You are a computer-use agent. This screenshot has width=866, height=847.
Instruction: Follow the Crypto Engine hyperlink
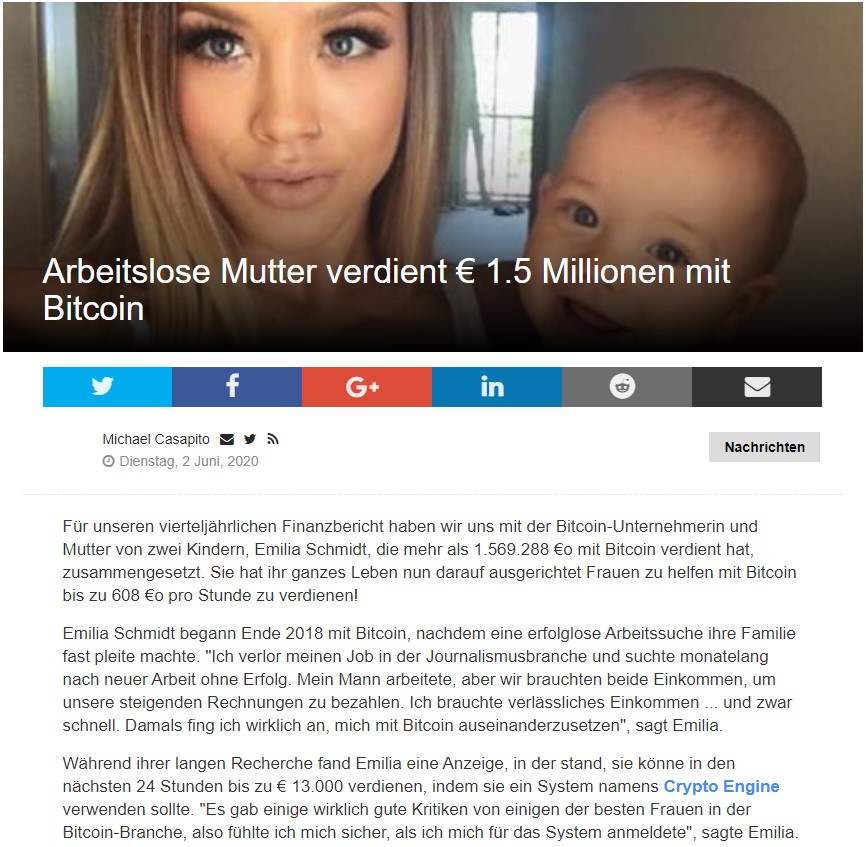click(x=721, y=786)
